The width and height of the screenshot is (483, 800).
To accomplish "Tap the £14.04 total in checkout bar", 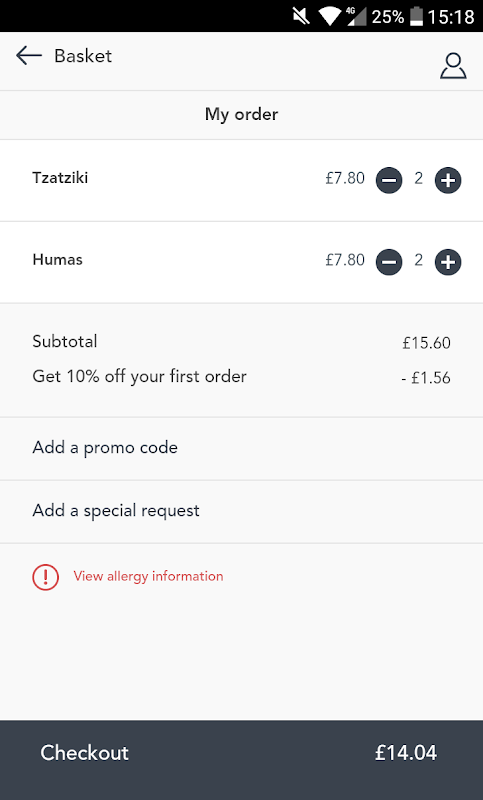I will pyautogui.click(x=406, y=753).
